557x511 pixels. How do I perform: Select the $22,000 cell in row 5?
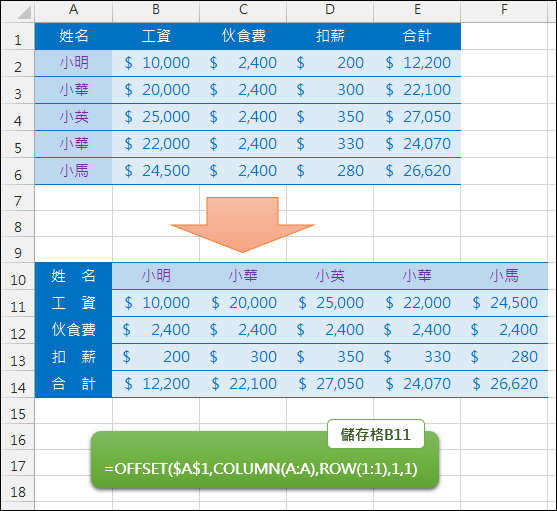(x=156, y=144)
